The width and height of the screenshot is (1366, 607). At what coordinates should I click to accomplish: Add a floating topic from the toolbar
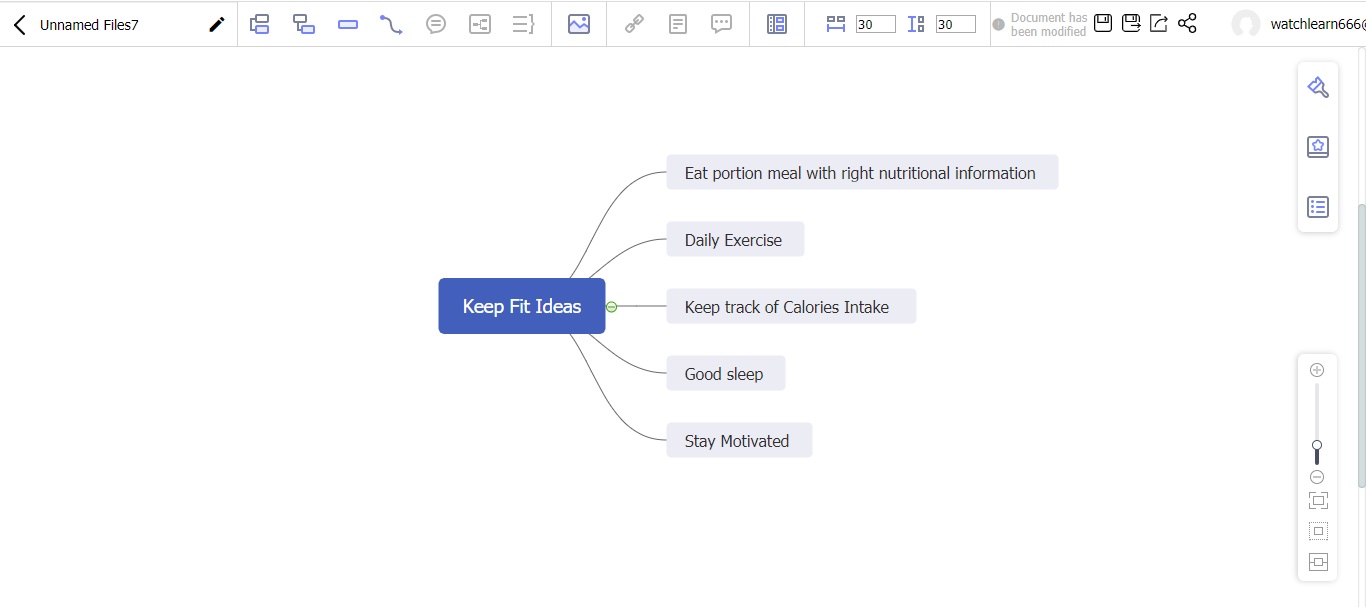[348, 24]
